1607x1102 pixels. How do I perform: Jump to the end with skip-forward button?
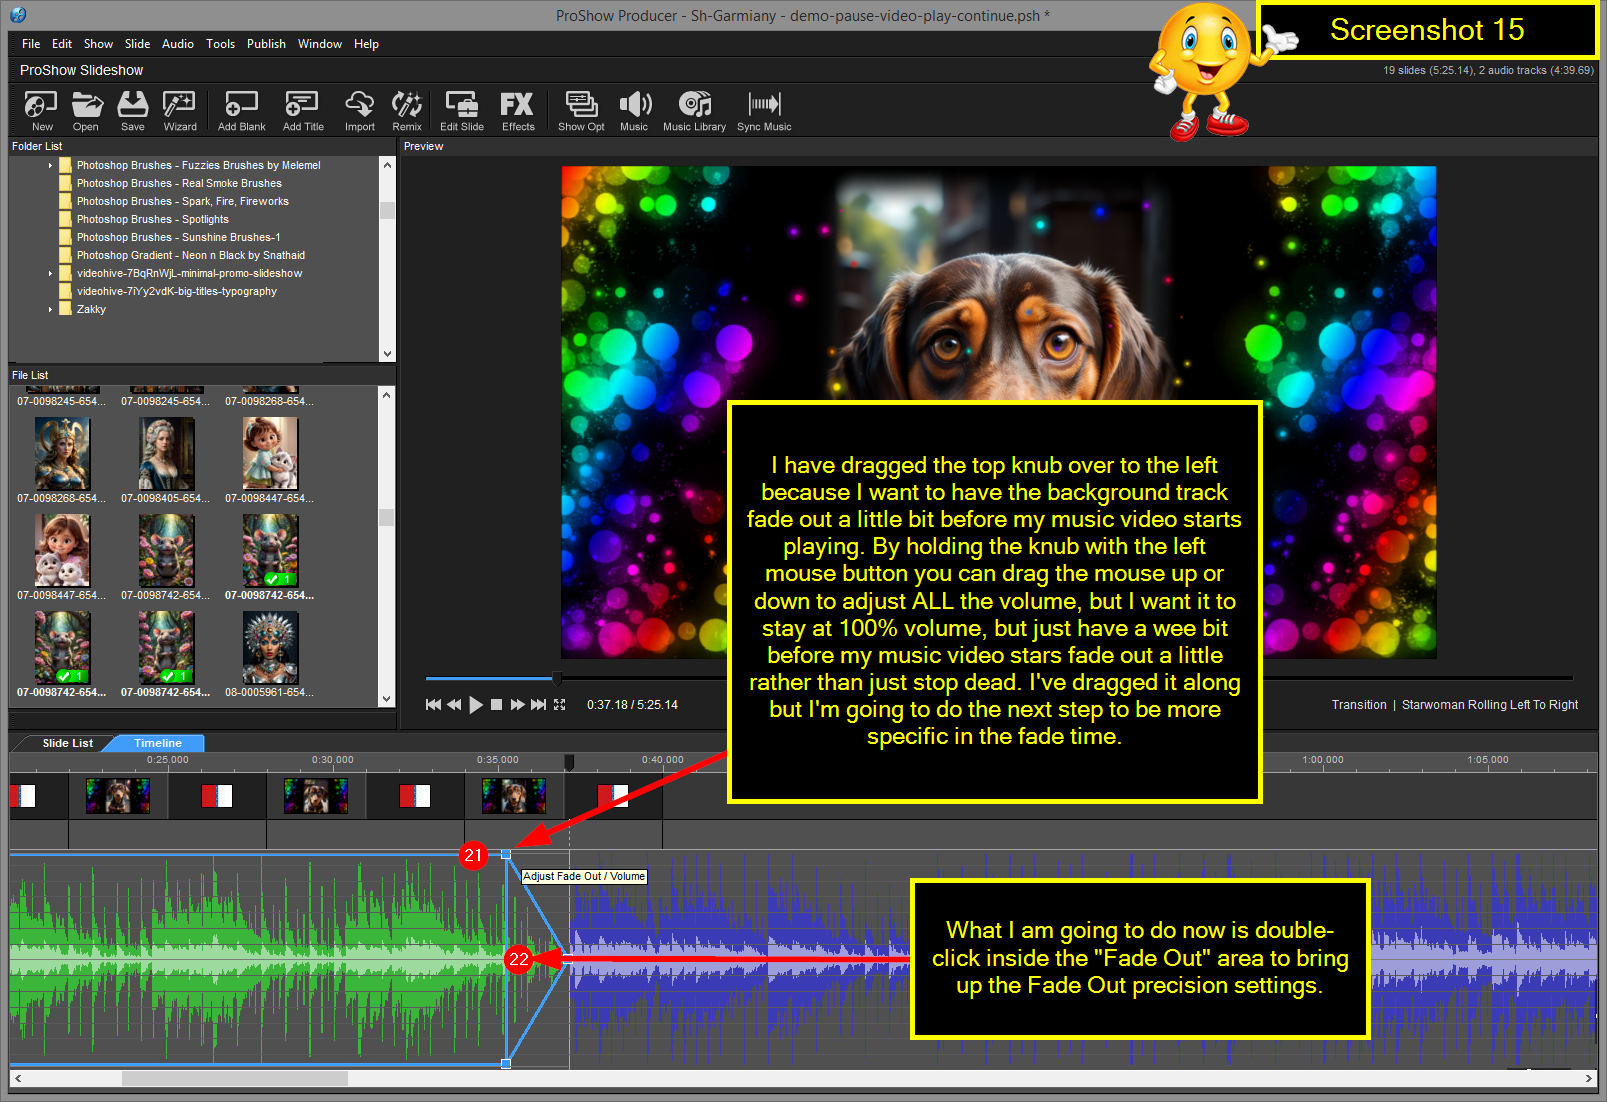(x=538, y=705)
